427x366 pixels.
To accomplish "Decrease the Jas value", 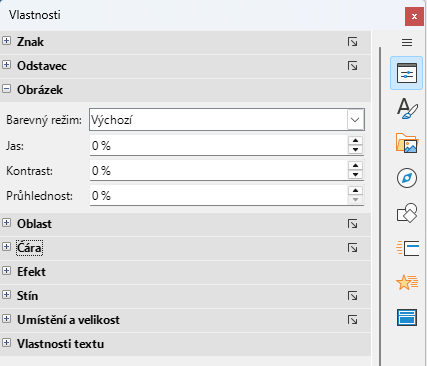I will (x=355, y=150).
